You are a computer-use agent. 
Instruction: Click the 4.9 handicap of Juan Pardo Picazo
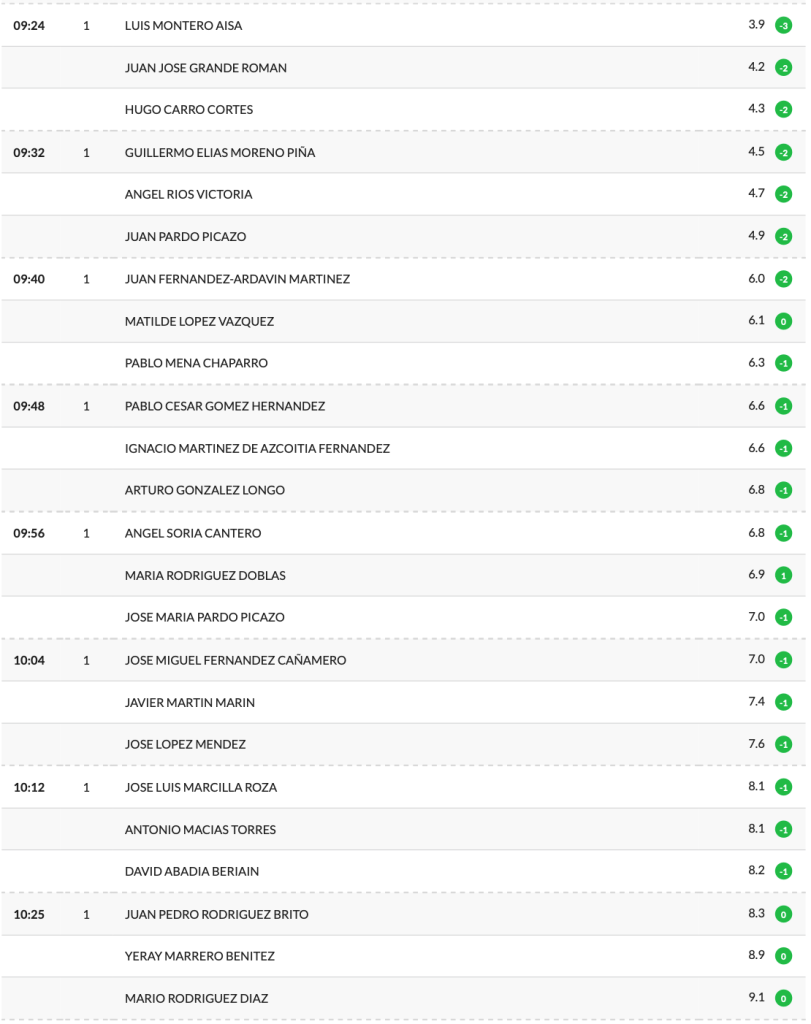pyautogui.click(x=756, y=237)
